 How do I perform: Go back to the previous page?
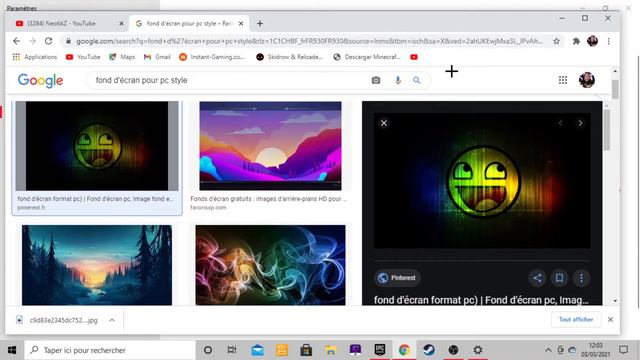tap(16, 41)
